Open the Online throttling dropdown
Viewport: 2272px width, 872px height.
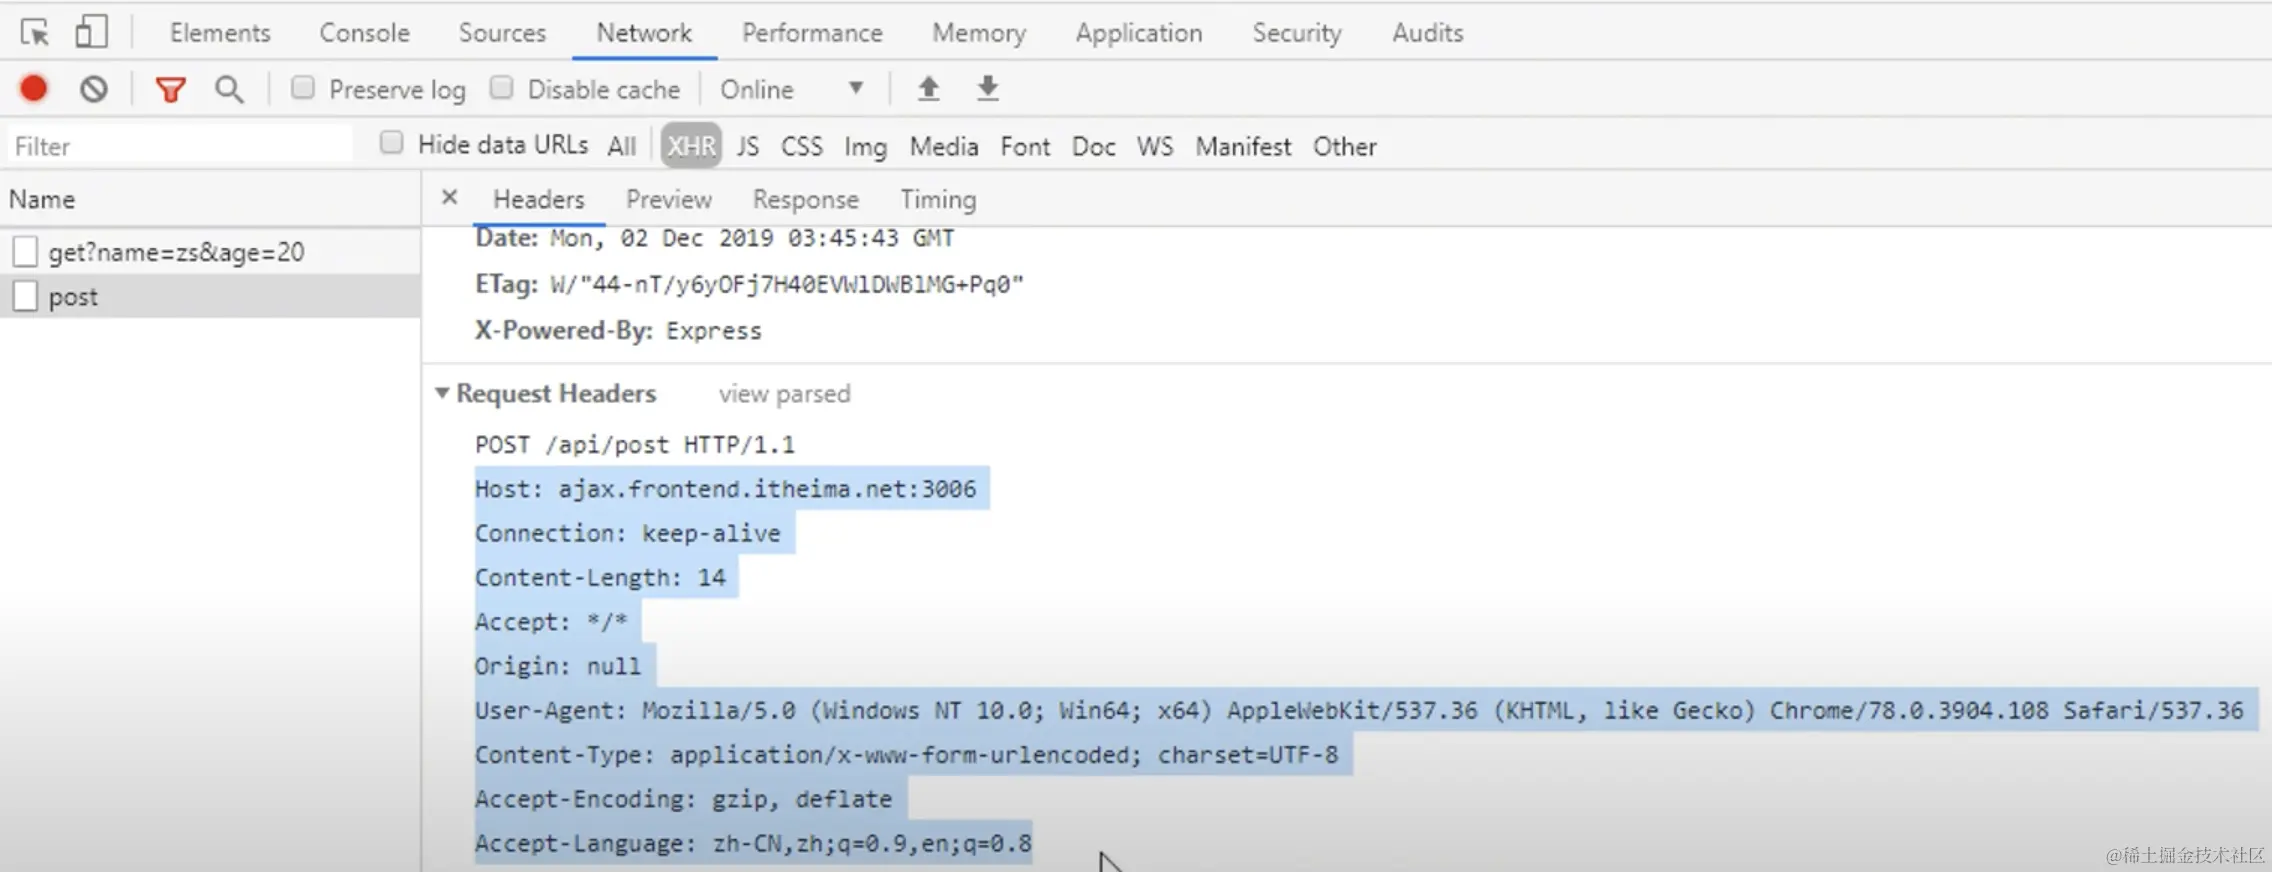(792, 89)
